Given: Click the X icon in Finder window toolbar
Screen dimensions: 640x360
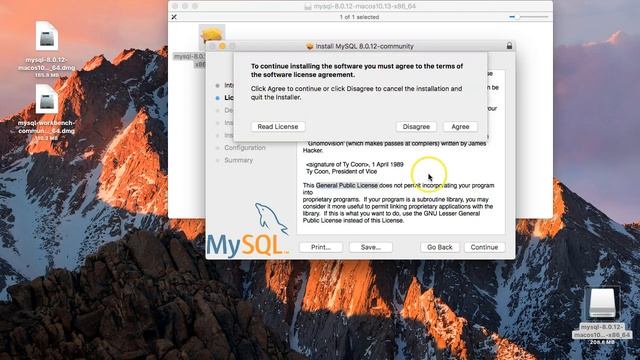Looking at the screenshot, I should (x=174, y=17).
